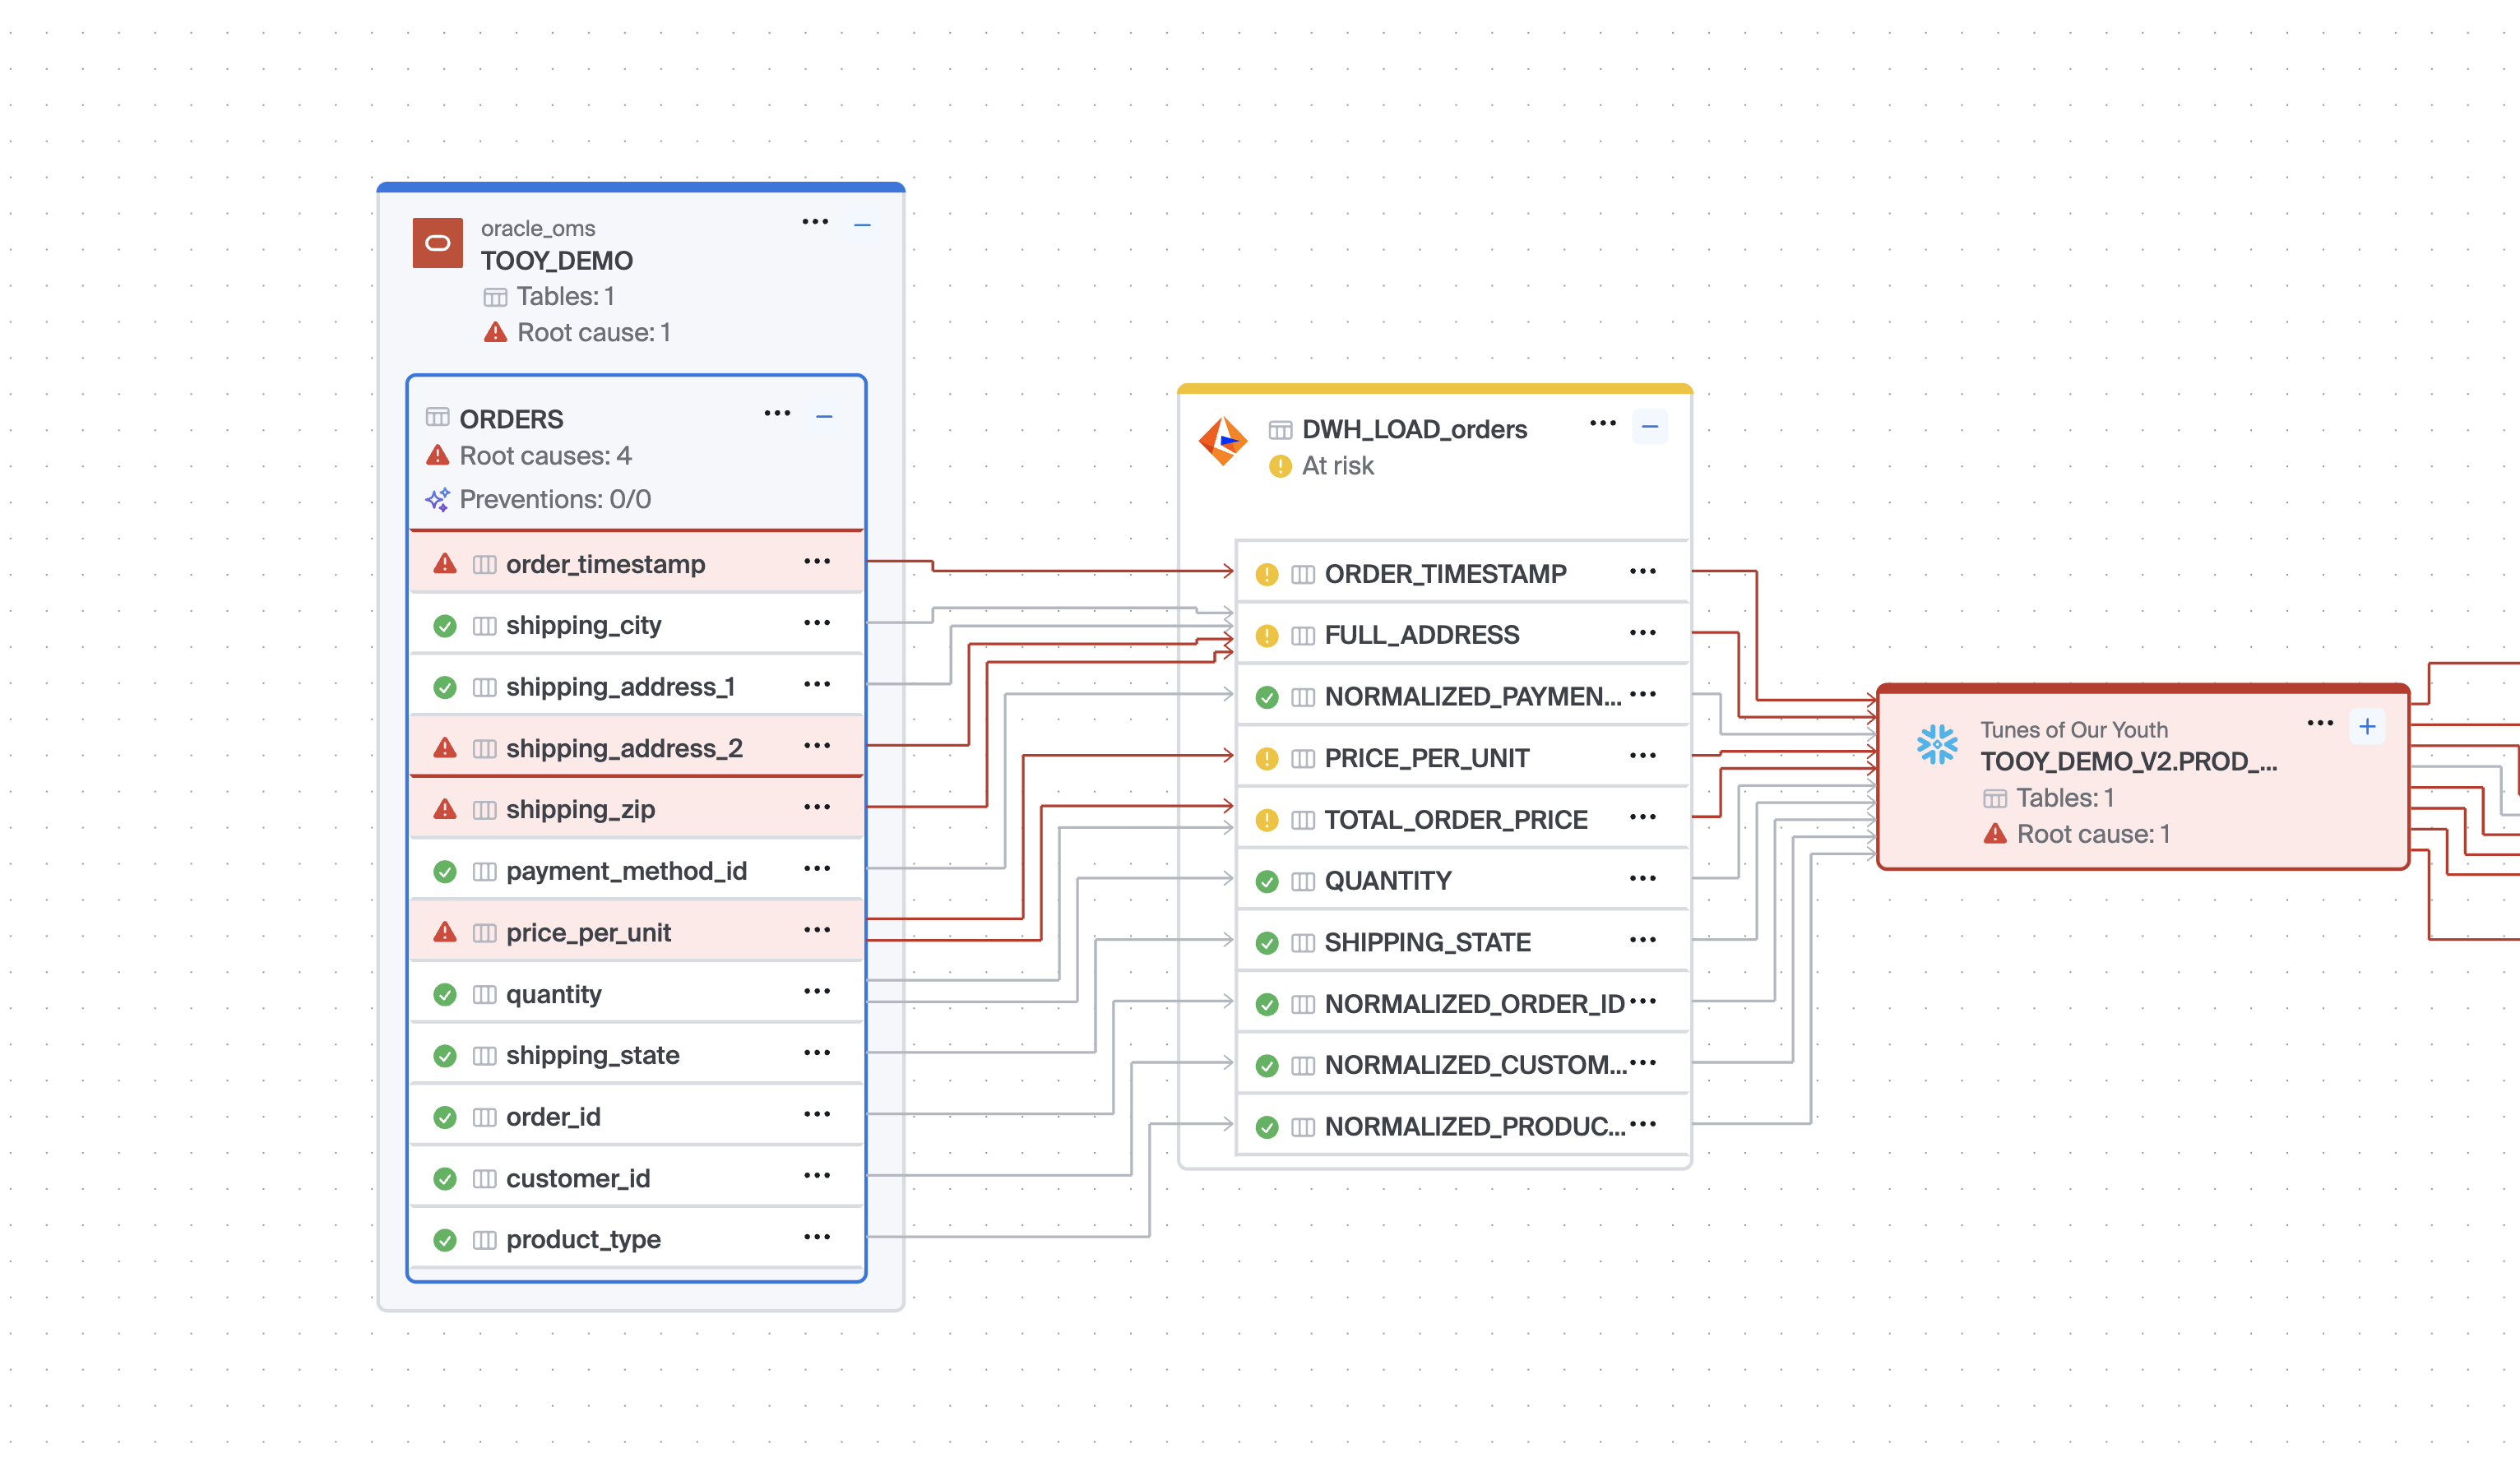Click the Root cause warning icon under TOOY_DEMO
This screenshot has height=1462, width=2520.
(495, 332)
